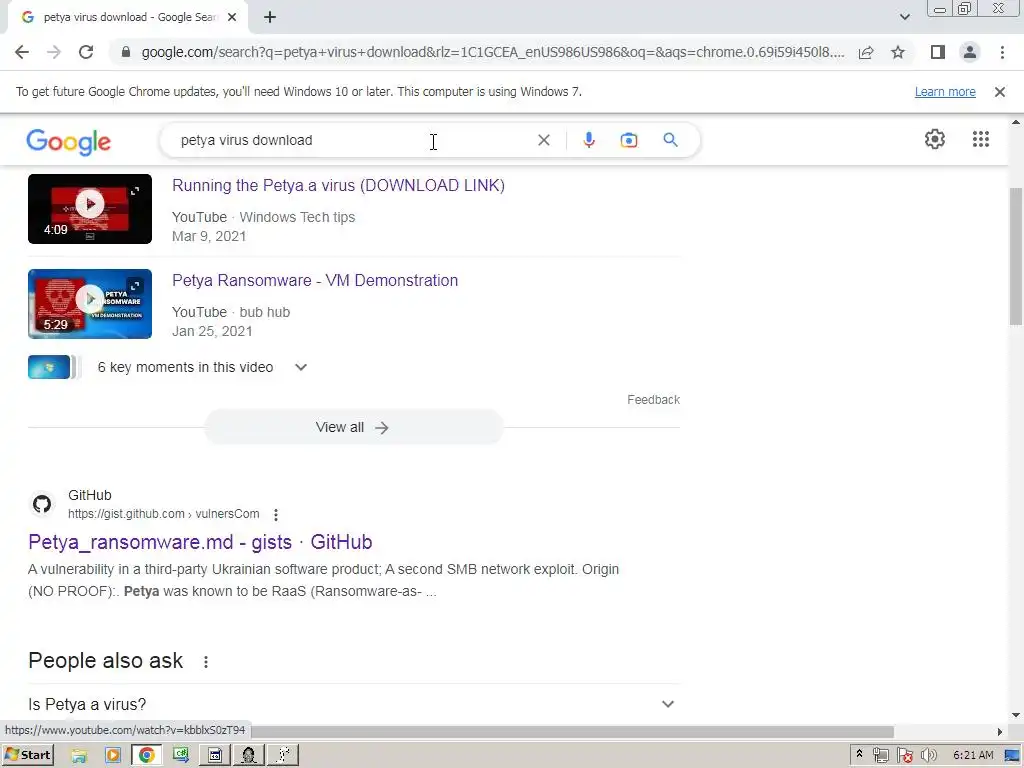Open Running the Petya.a virus (DOWNLOAD LINK) link

click(338, 185)
